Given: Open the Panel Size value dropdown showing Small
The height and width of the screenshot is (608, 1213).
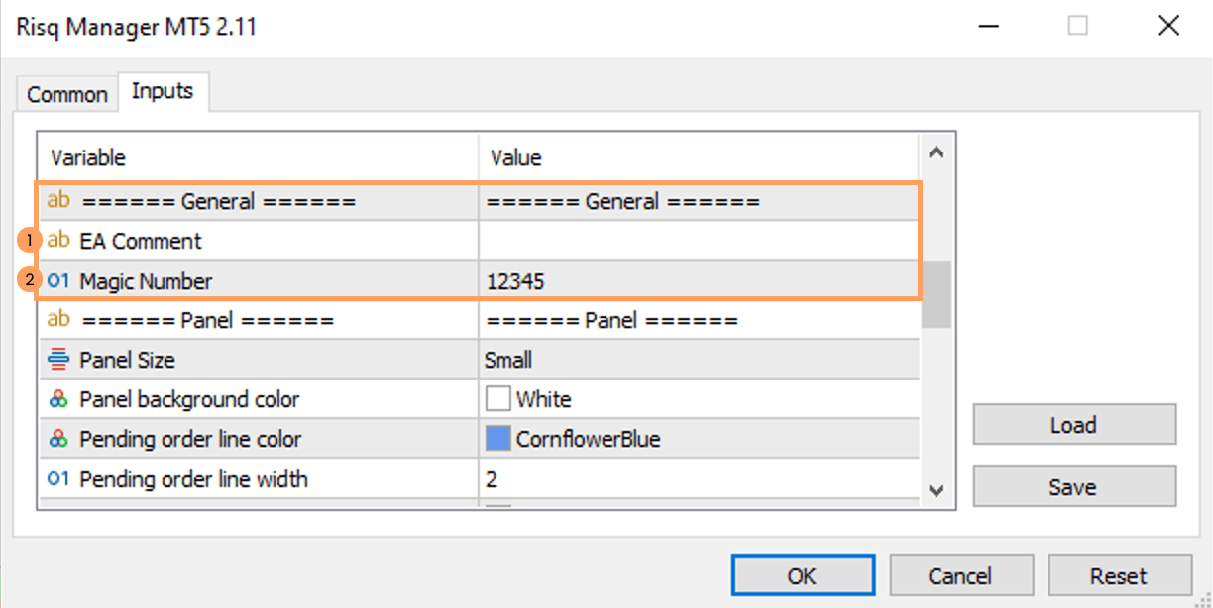Looking at the screenshot, I should point(698,360).
